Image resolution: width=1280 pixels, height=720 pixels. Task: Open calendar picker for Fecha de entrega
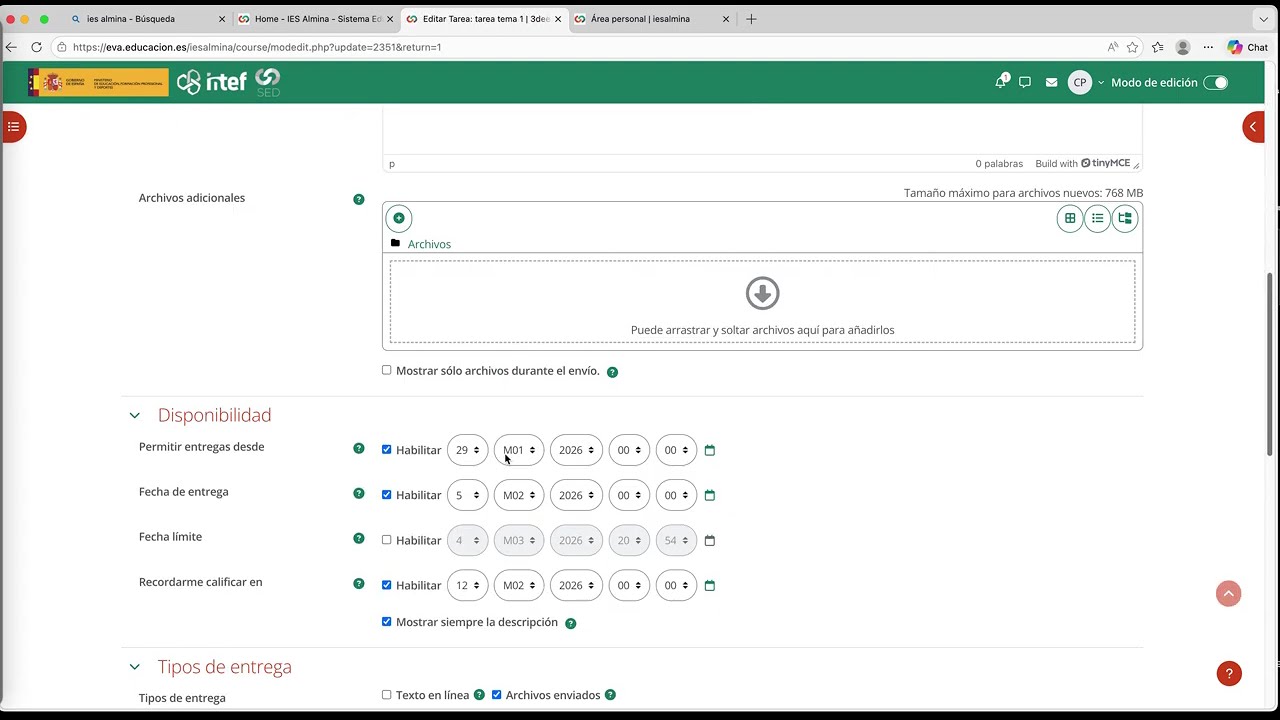point(710,495)
